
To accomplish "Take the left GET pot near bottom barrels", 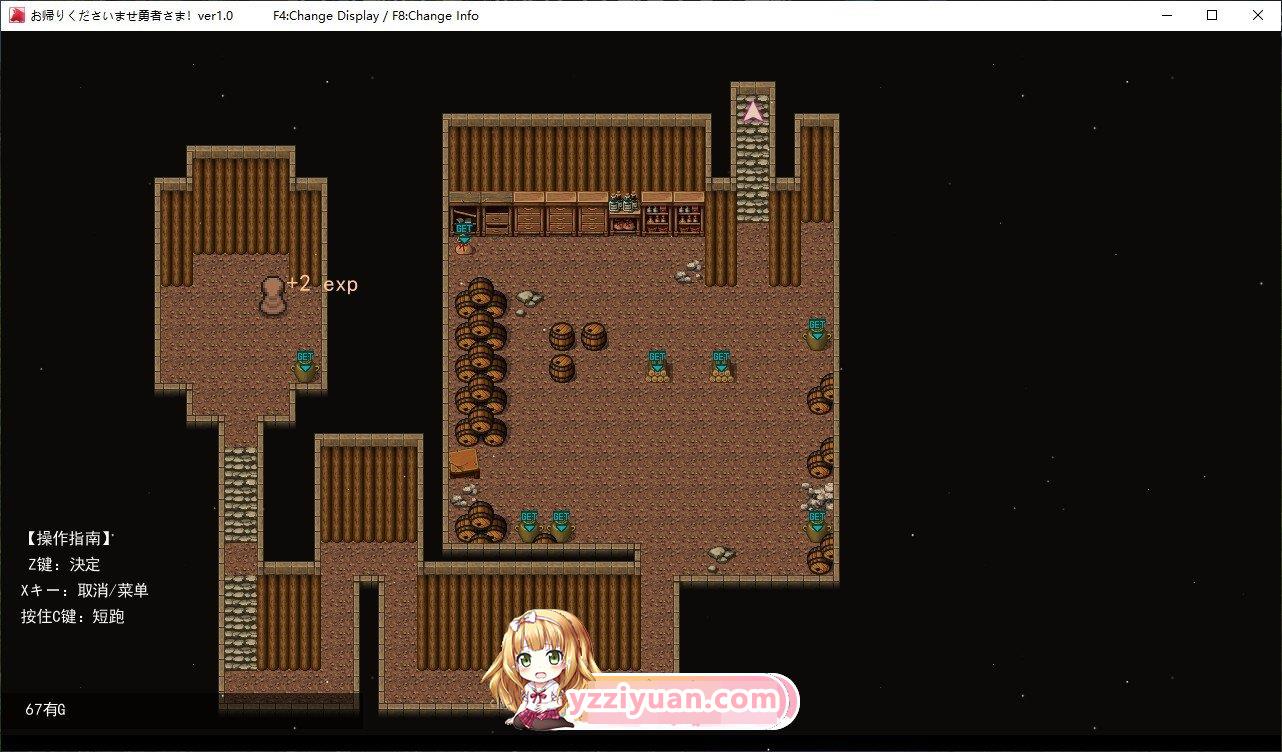I will pyautogui.click(x=529, y=525).
